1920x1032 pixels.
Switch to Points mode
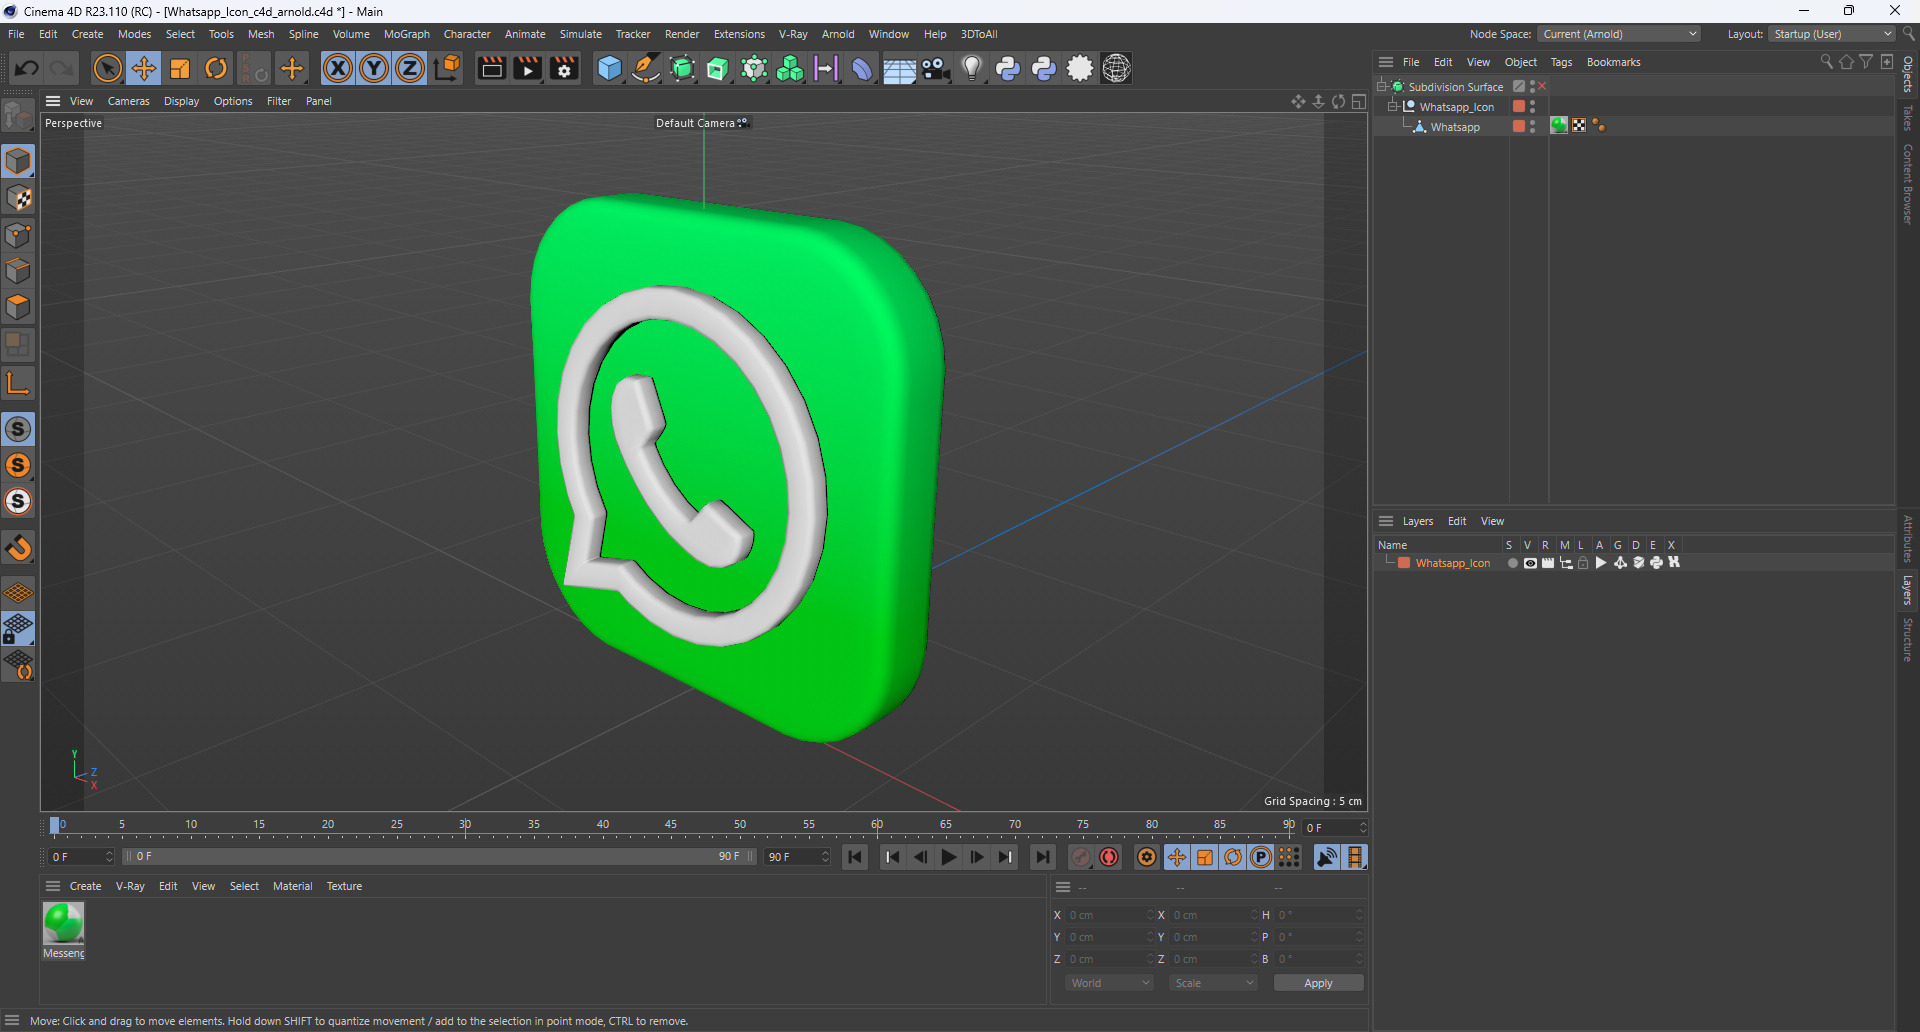click(x=18, y=235)
